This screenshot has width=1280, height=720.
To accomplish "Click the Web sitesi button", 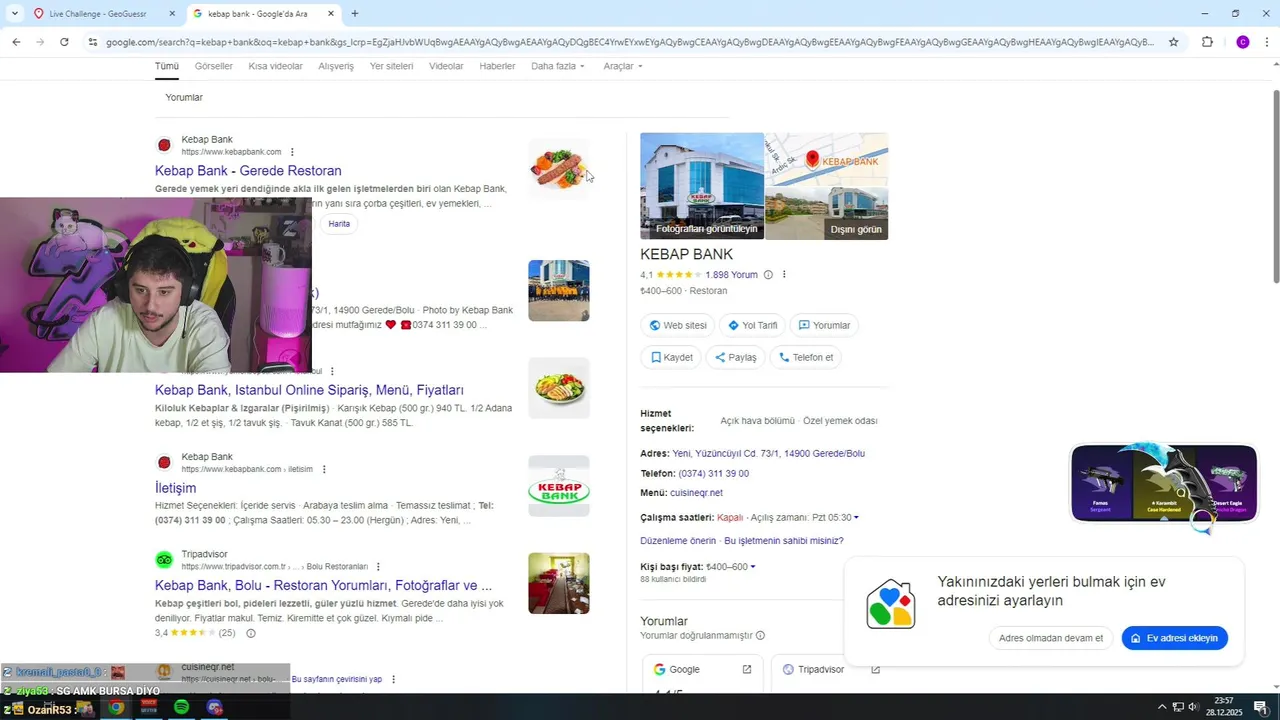I will [678, 325].
